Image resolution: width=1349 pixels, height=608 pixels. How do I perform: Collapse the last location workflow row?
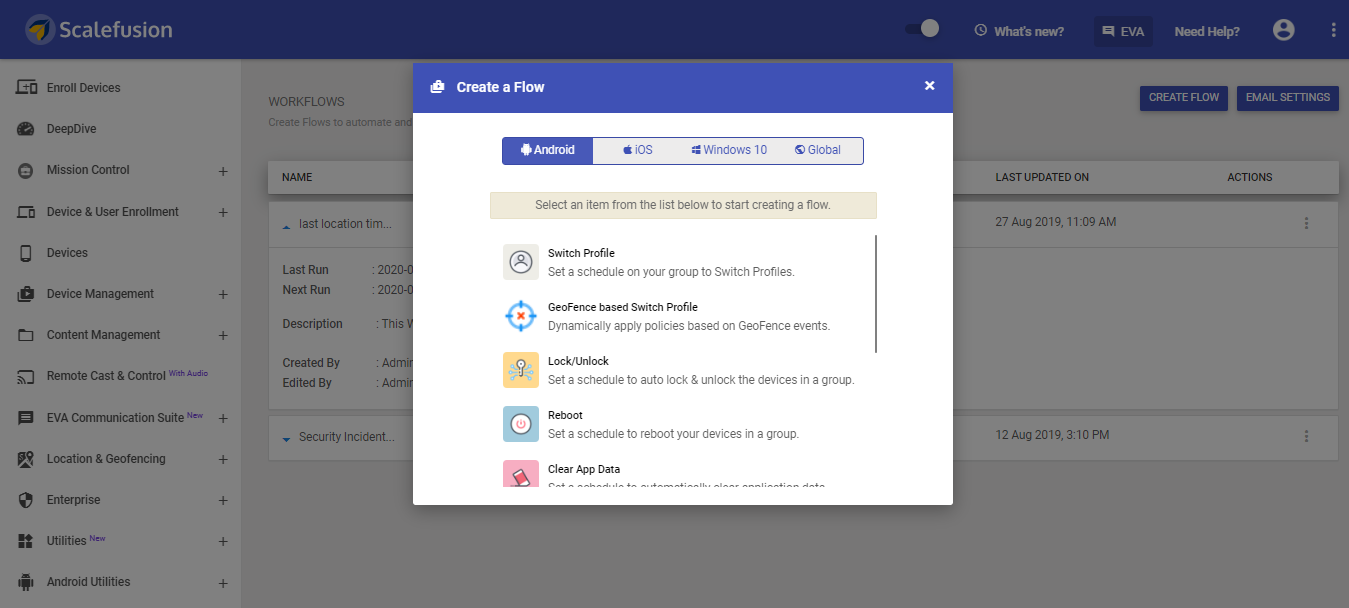click(x=287, y=226)
